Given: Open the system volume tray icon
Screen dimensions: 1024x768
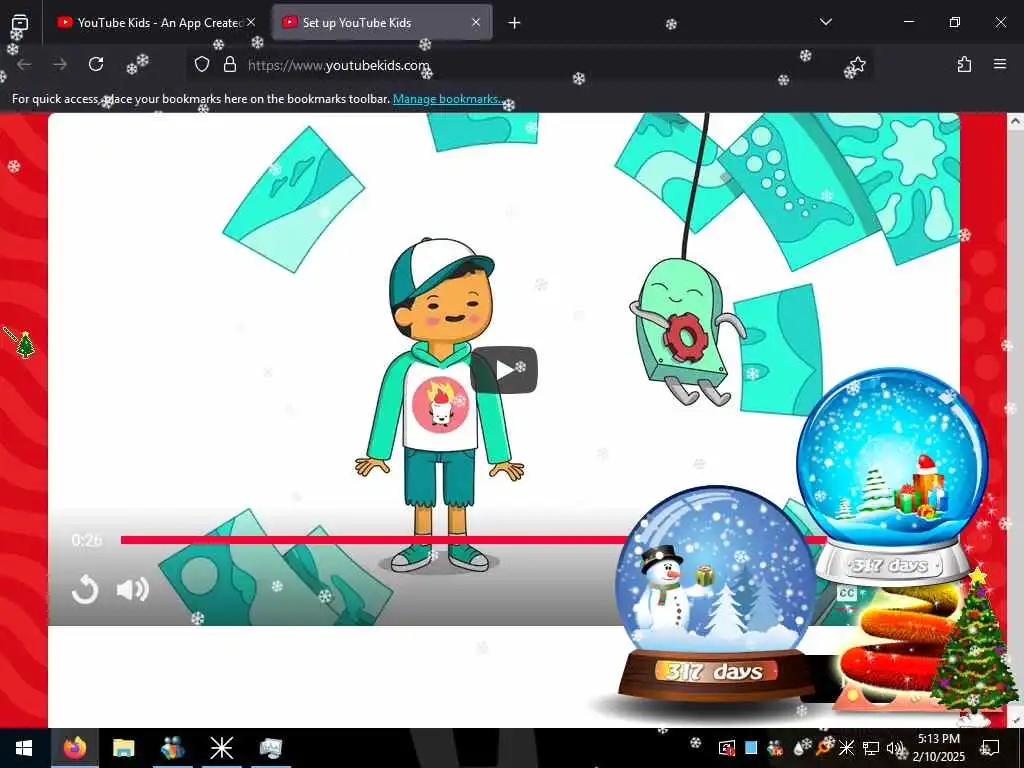Looking at the screenshot, I should pyautogui.click(x=895, y=748).
